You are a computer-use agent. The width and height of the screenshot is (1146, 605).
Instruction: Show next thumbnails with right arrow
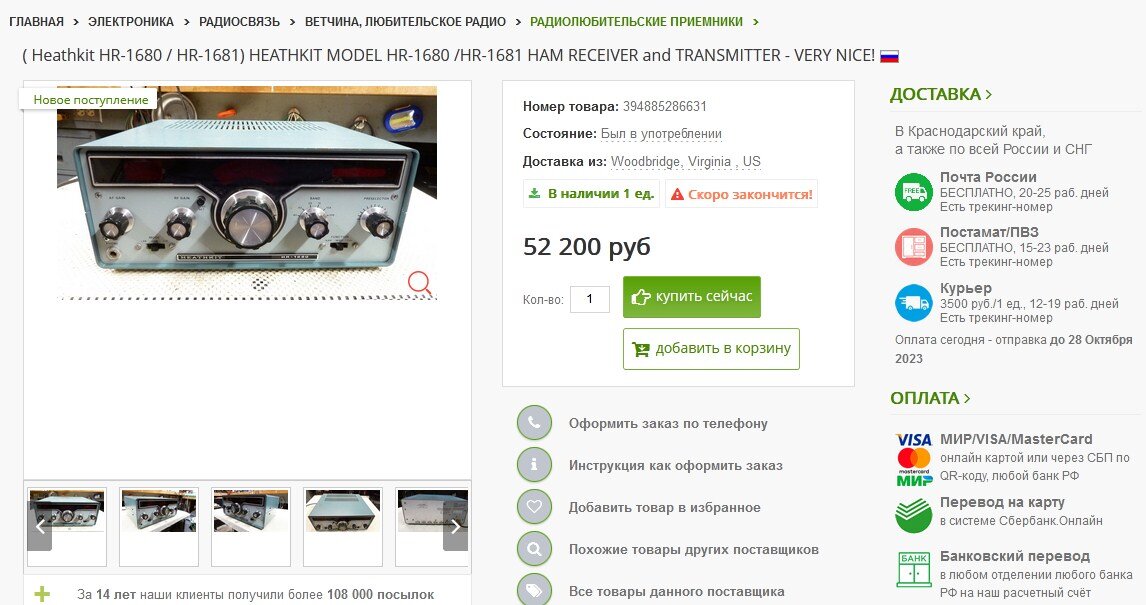point(455,526)
